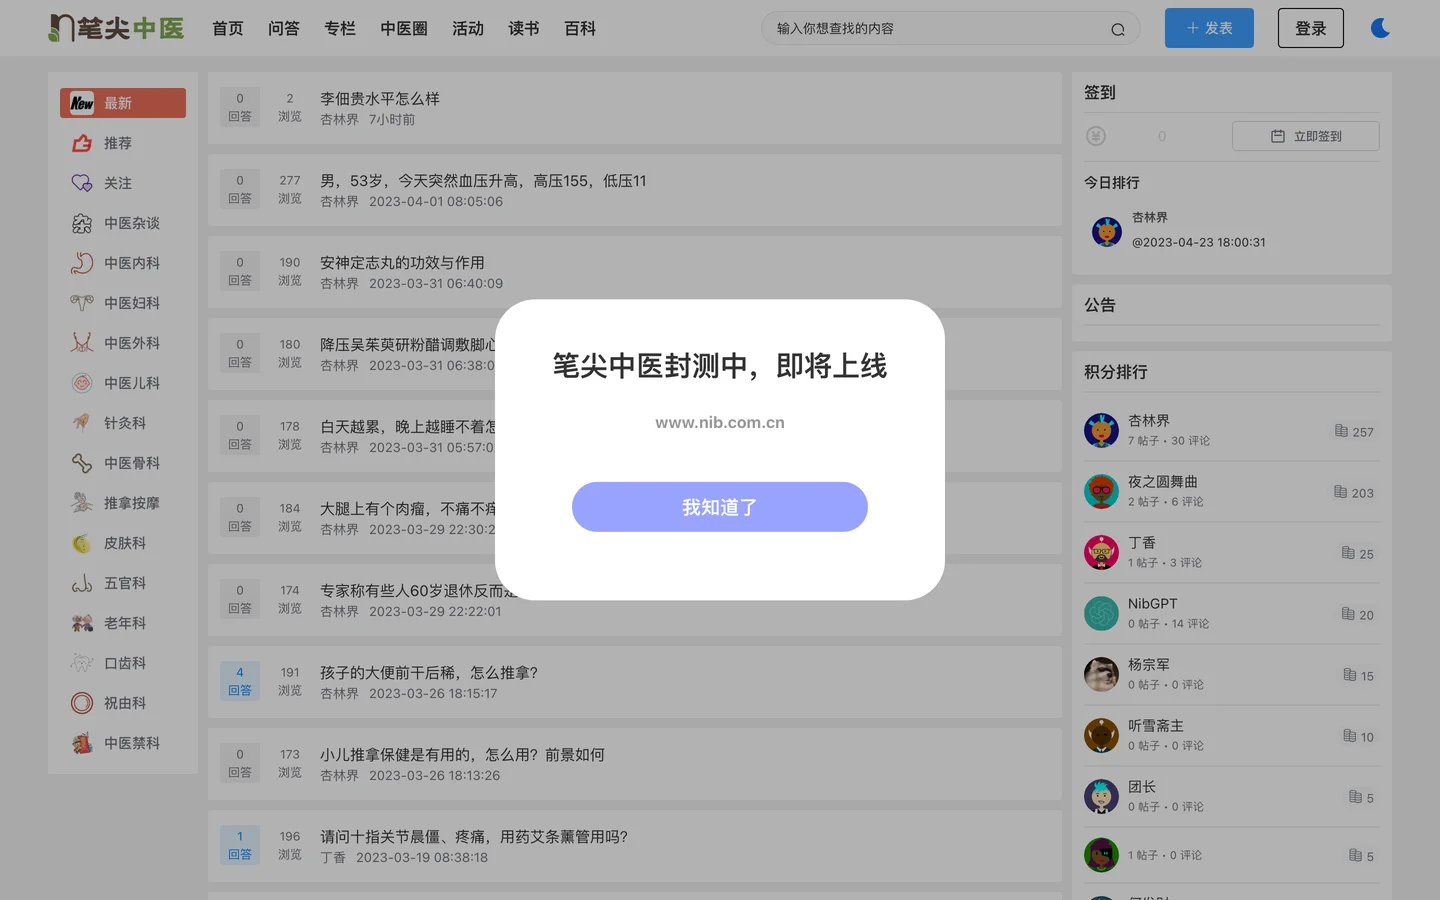Click the search magnifier icon
1440x900 pixels.
point(1118,29)
